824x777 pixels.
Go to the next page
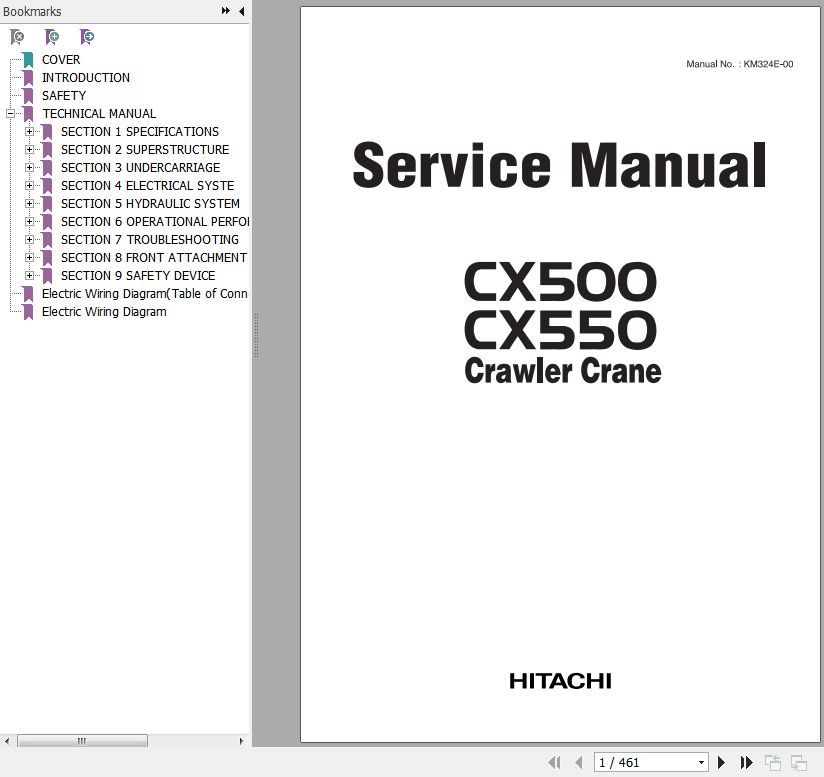point(722,762)
